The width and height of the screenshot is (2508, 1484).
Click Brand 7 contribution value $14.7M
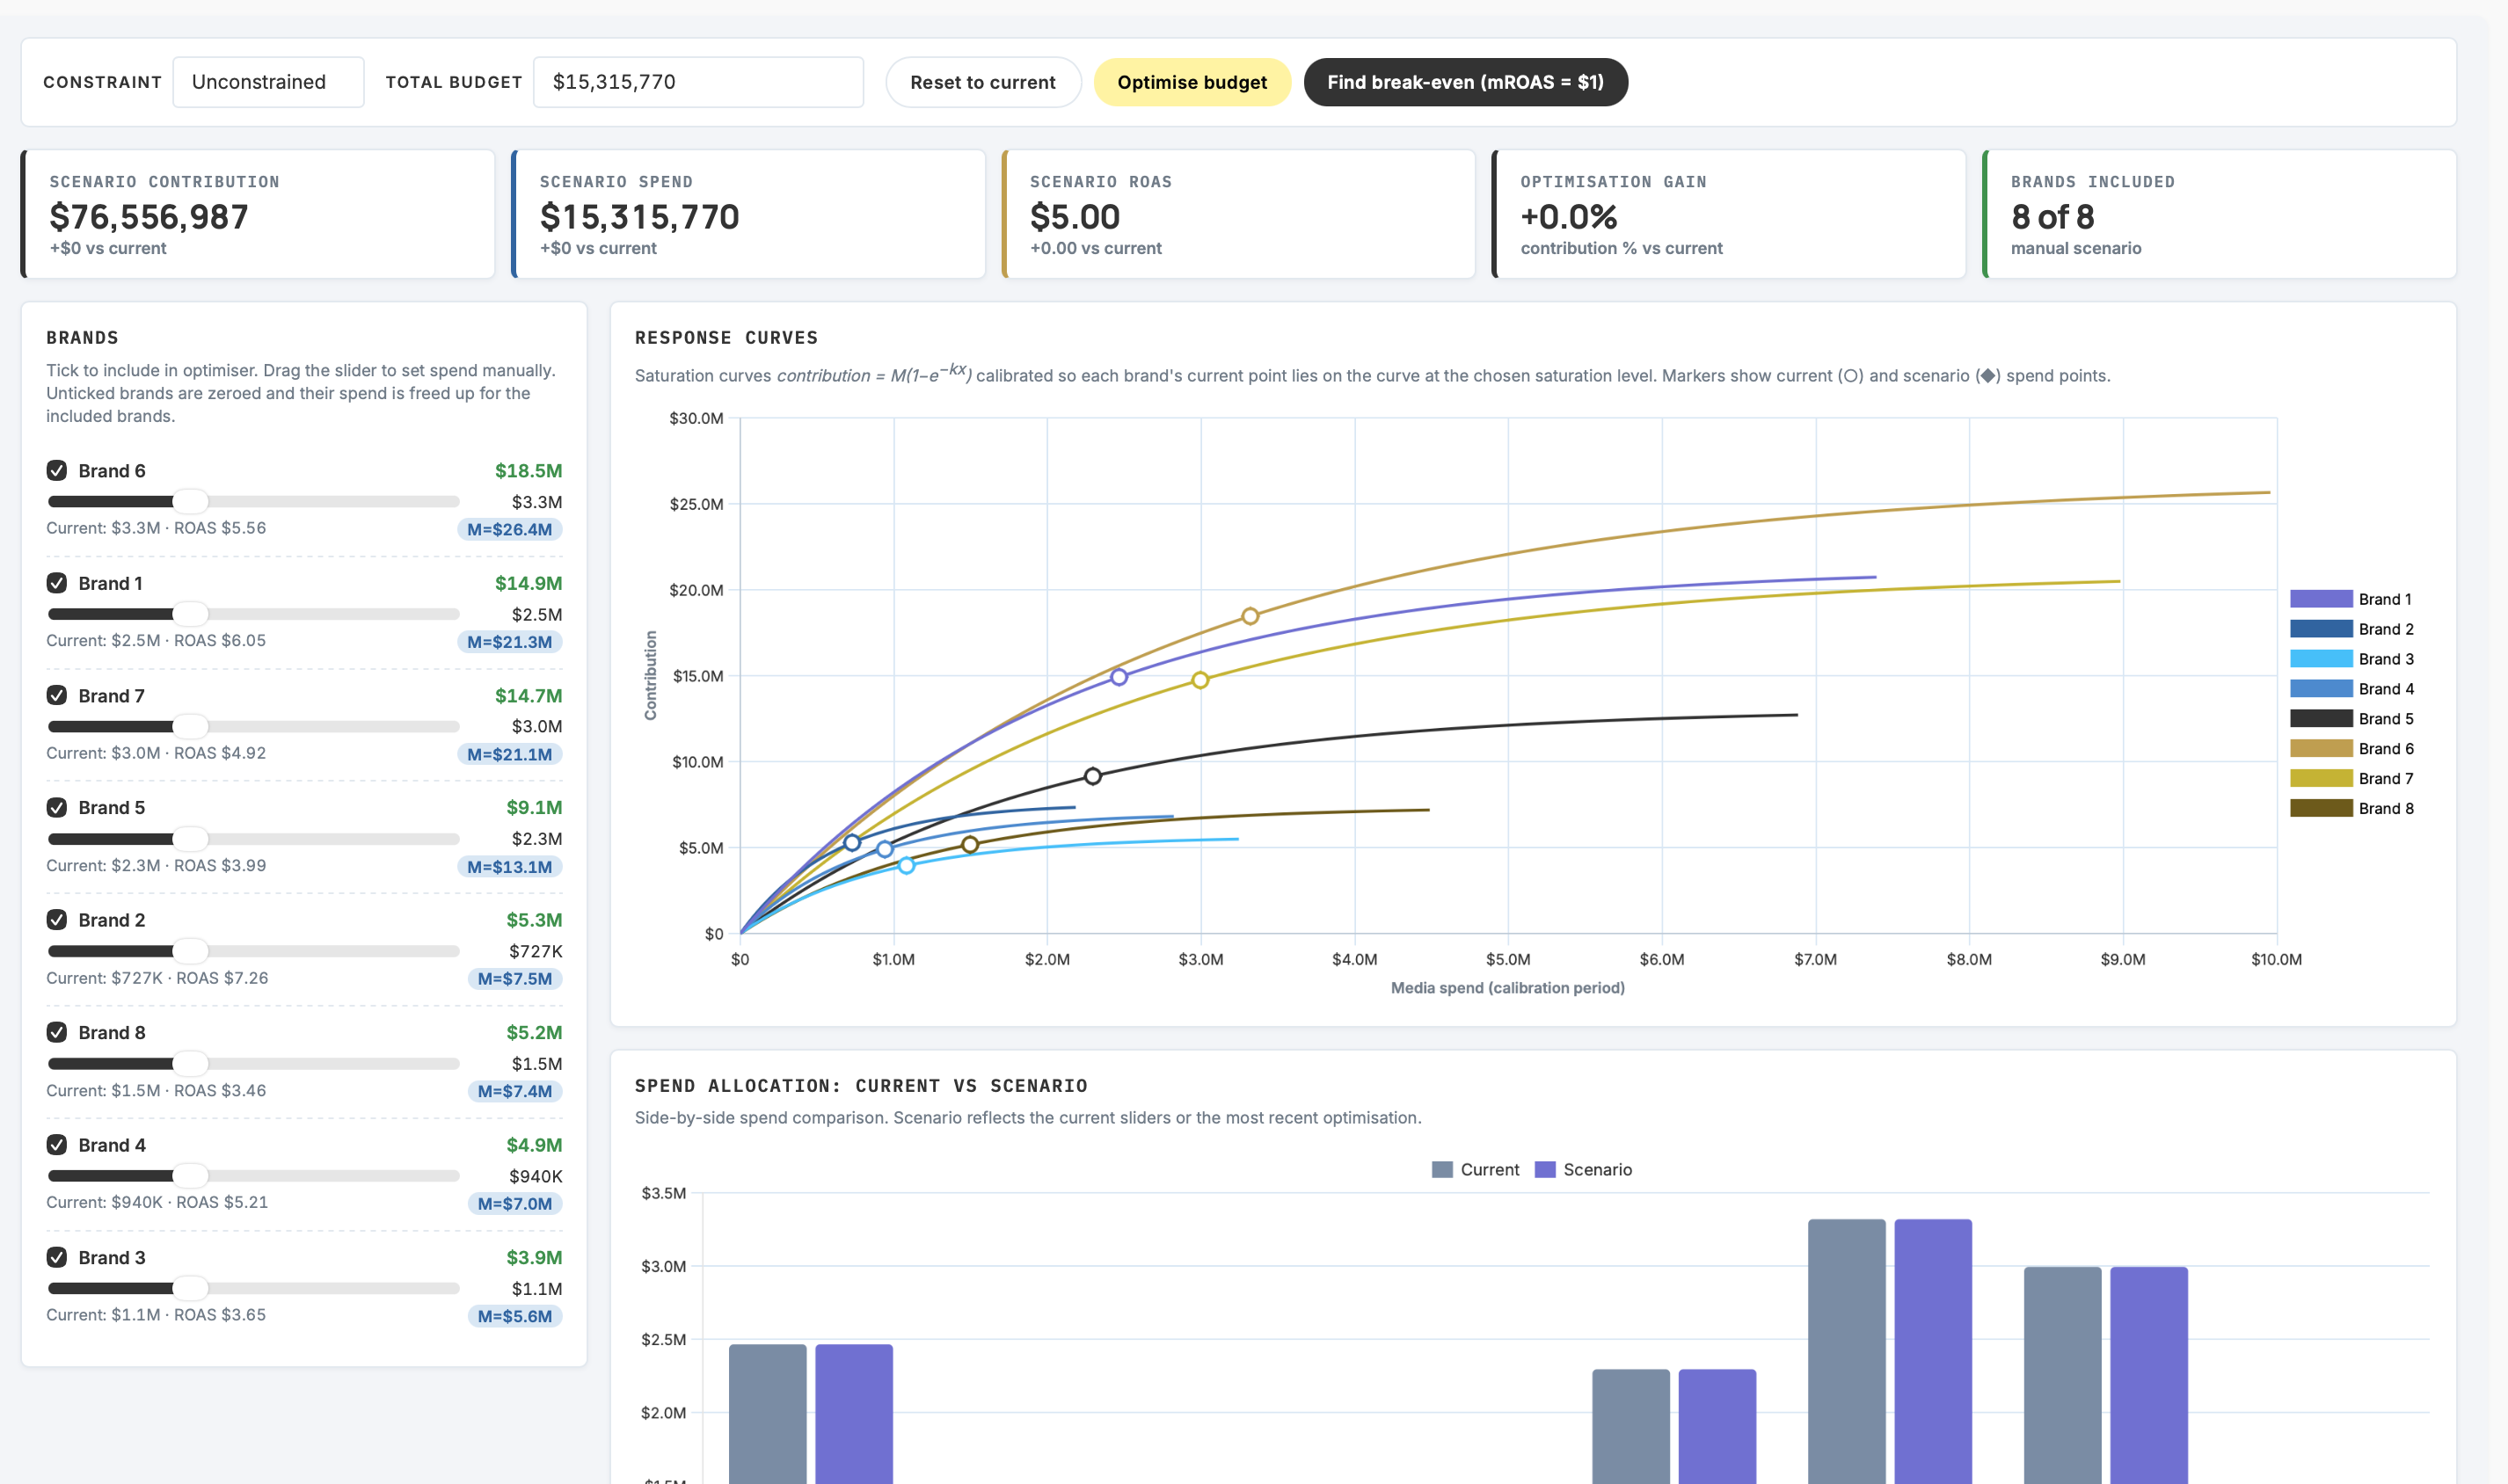pos(528,695)
